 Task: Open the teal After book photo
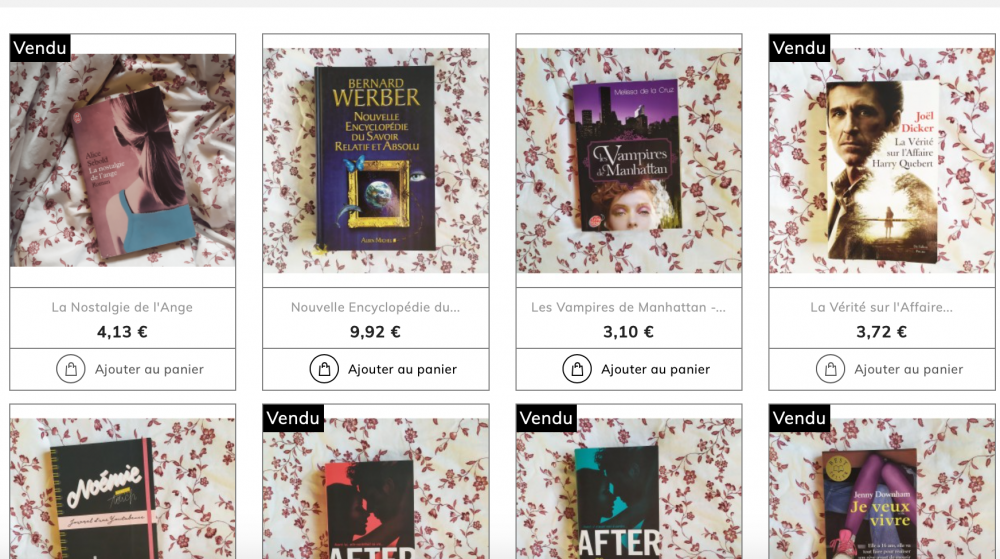click(629, 488)
